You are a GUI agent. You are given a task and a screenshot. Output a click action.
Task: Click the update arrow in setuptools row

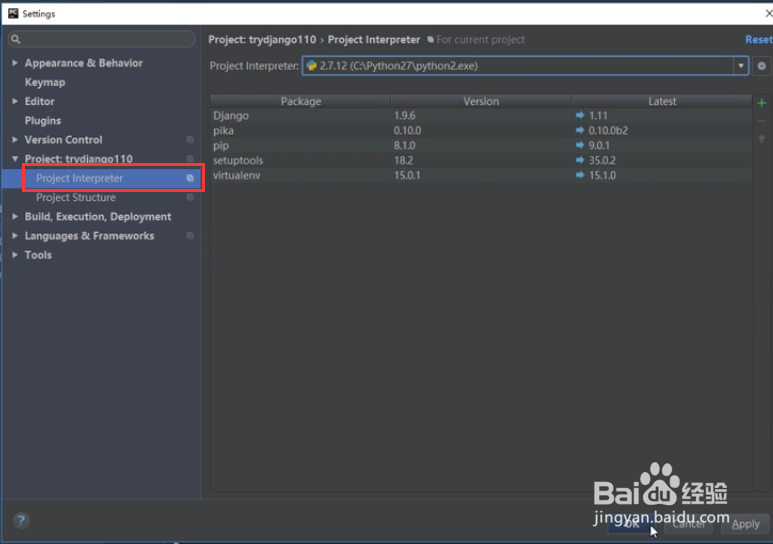[x=580, y=160]
